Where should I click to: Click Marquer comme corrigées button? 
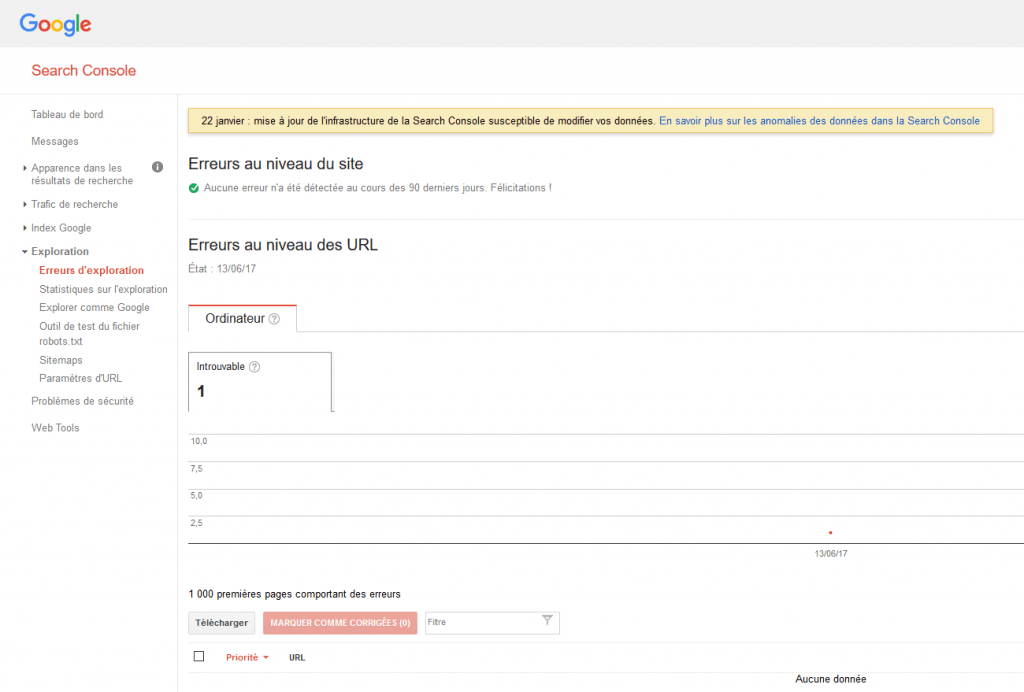(340, 623)
